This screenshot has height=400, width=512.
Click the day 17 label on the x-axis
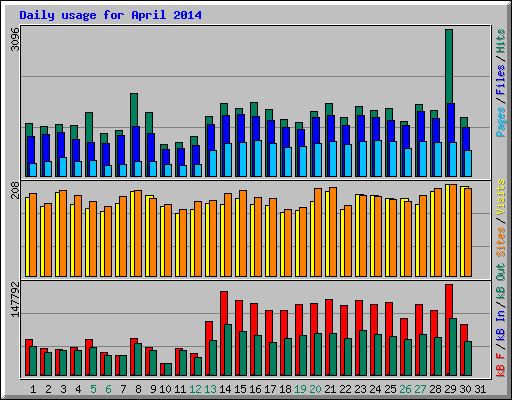click(270, 389)
